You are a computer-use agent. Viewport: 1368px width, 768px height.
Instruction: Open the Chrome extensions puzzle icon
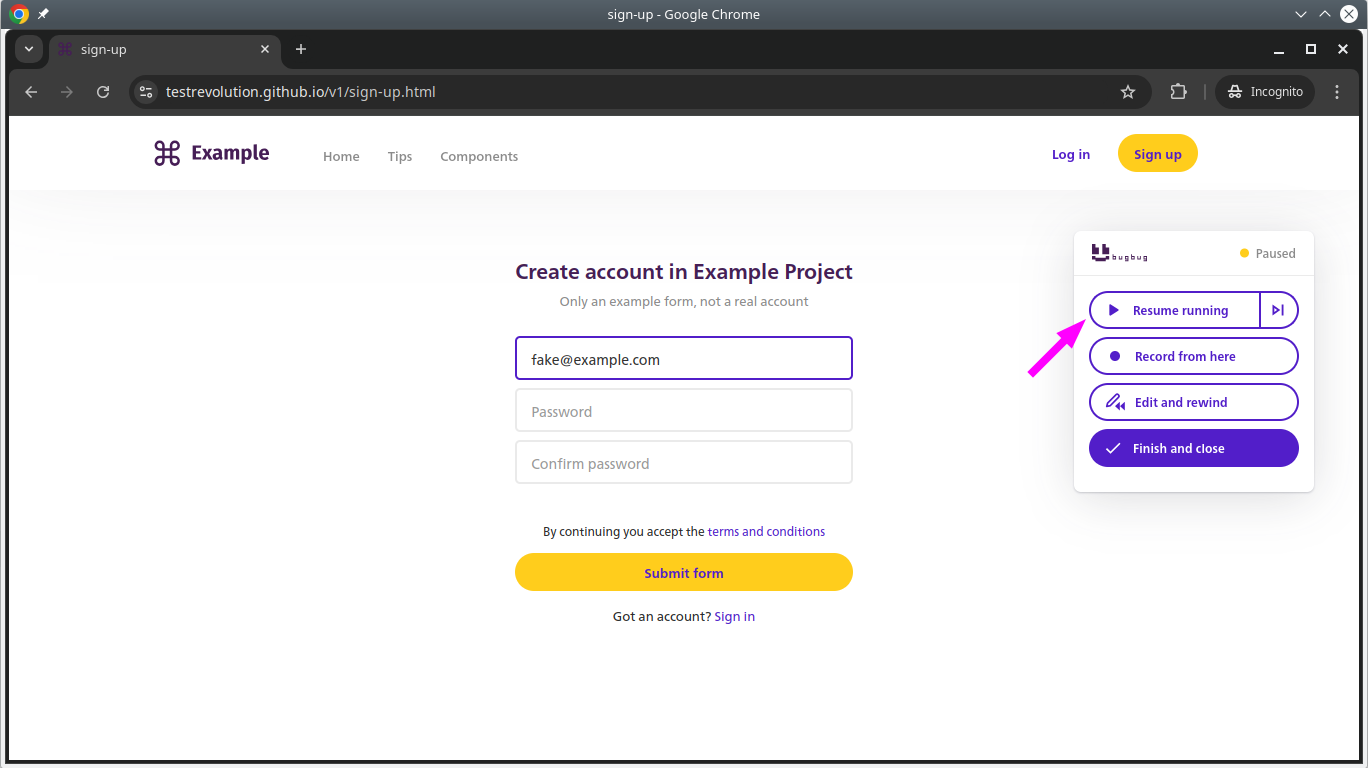1178,92
